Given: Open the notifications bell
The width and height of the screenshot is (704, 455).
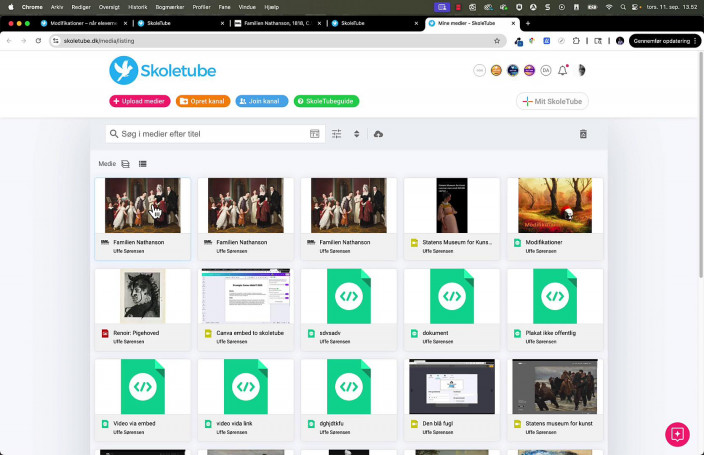Looking at the screenshot, I should tap(563, 70).
